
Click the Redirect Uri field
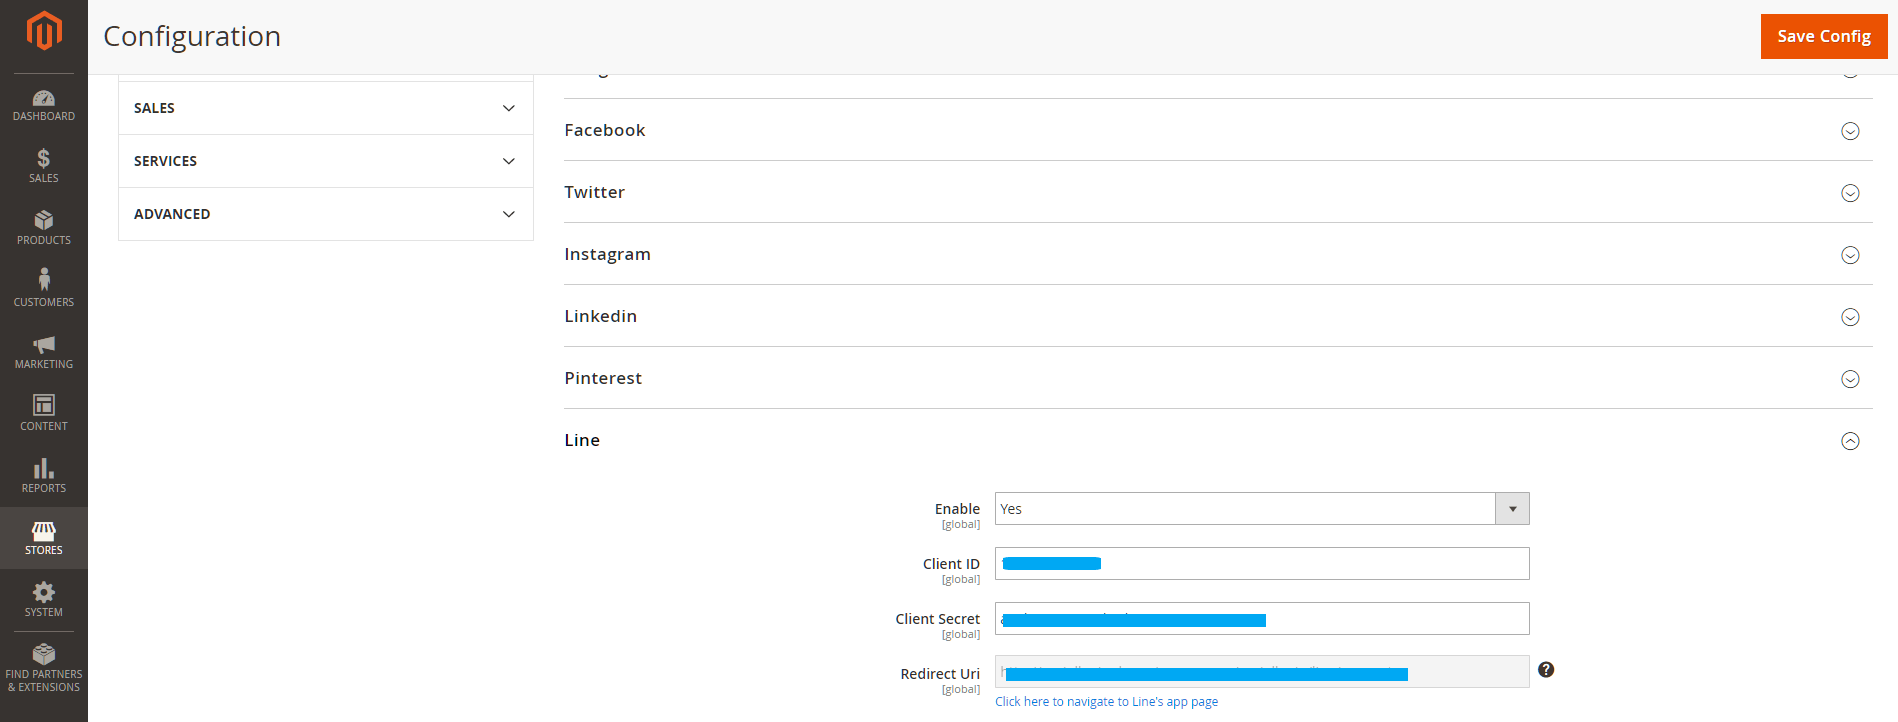(x=1262, y=672)
